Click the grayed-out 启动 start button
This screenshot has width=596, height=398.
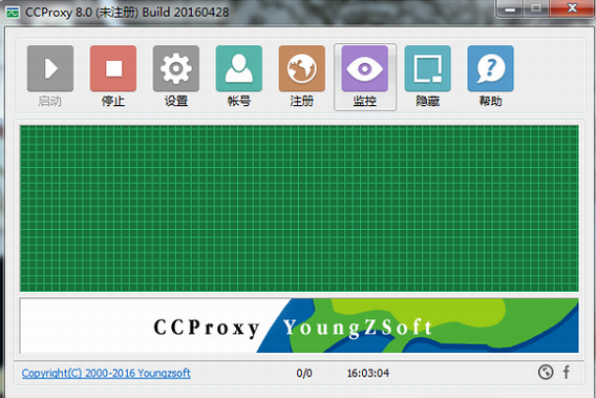click(x=50, y=76)
